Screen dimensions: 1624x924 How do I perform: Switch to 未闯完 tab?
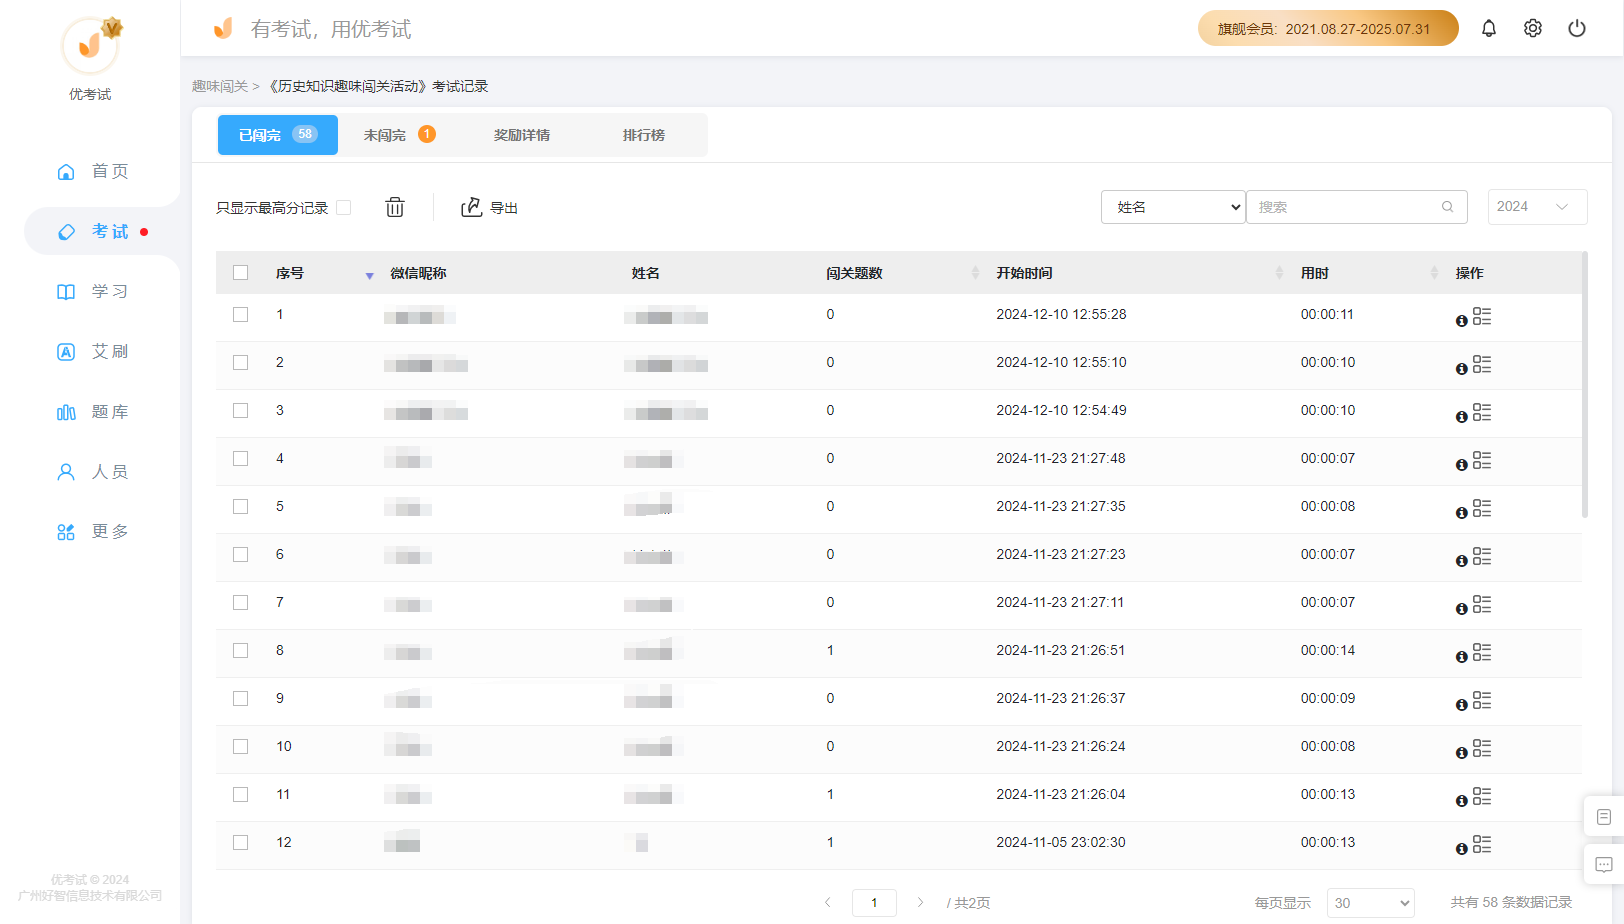(399, 135)
